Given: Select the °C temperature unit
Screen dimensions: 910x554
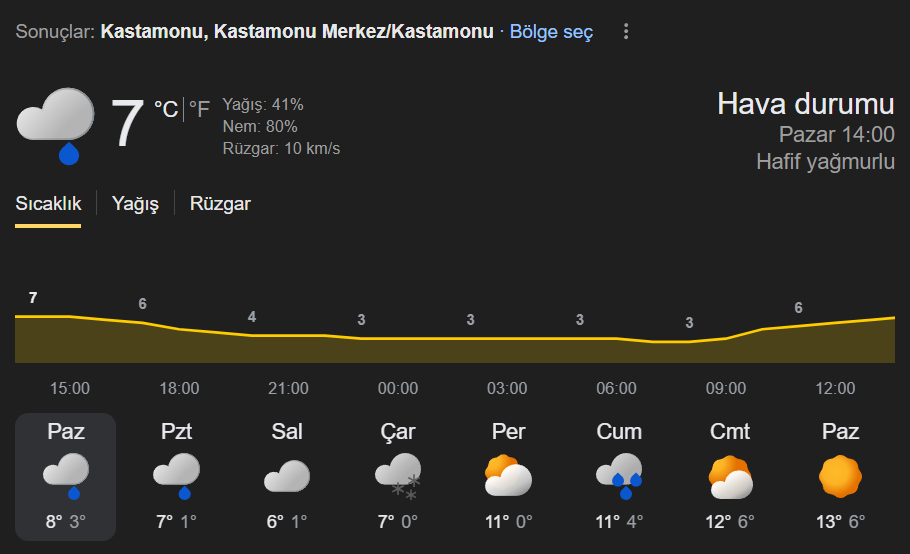Looking at the screenshot, I should coord(166,109).
